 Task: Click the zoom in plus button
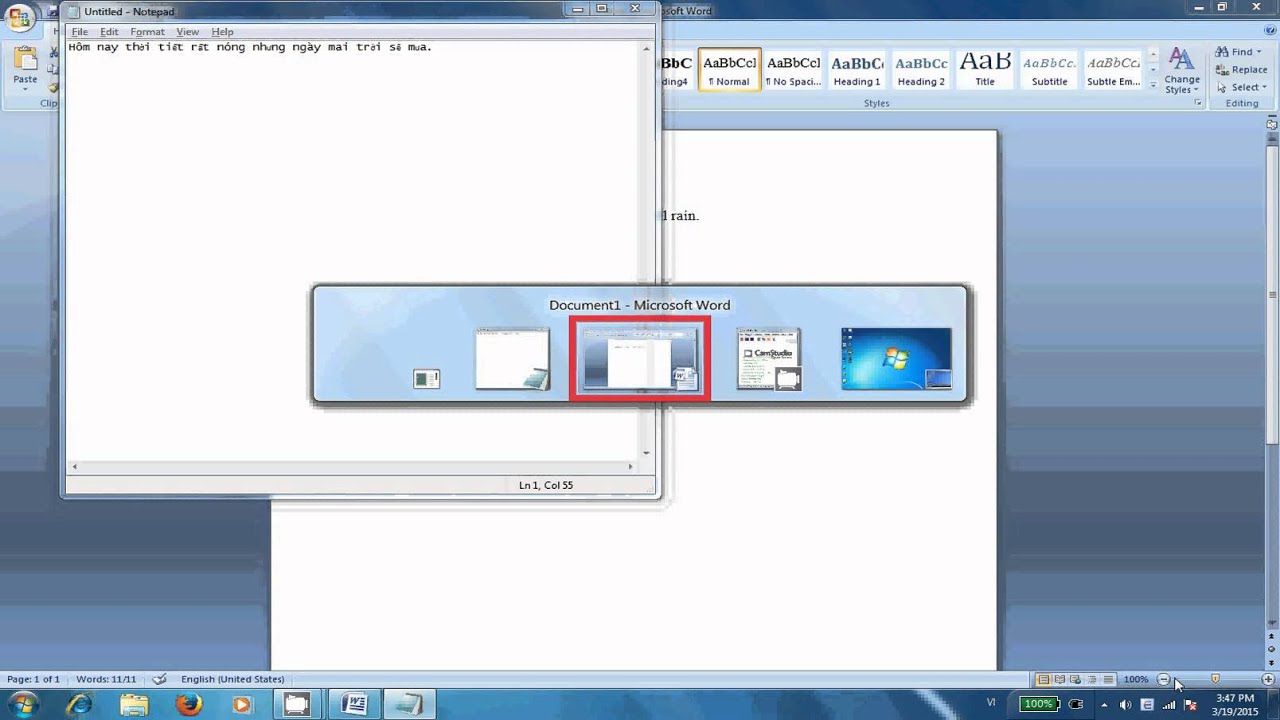pos(1268,680)
